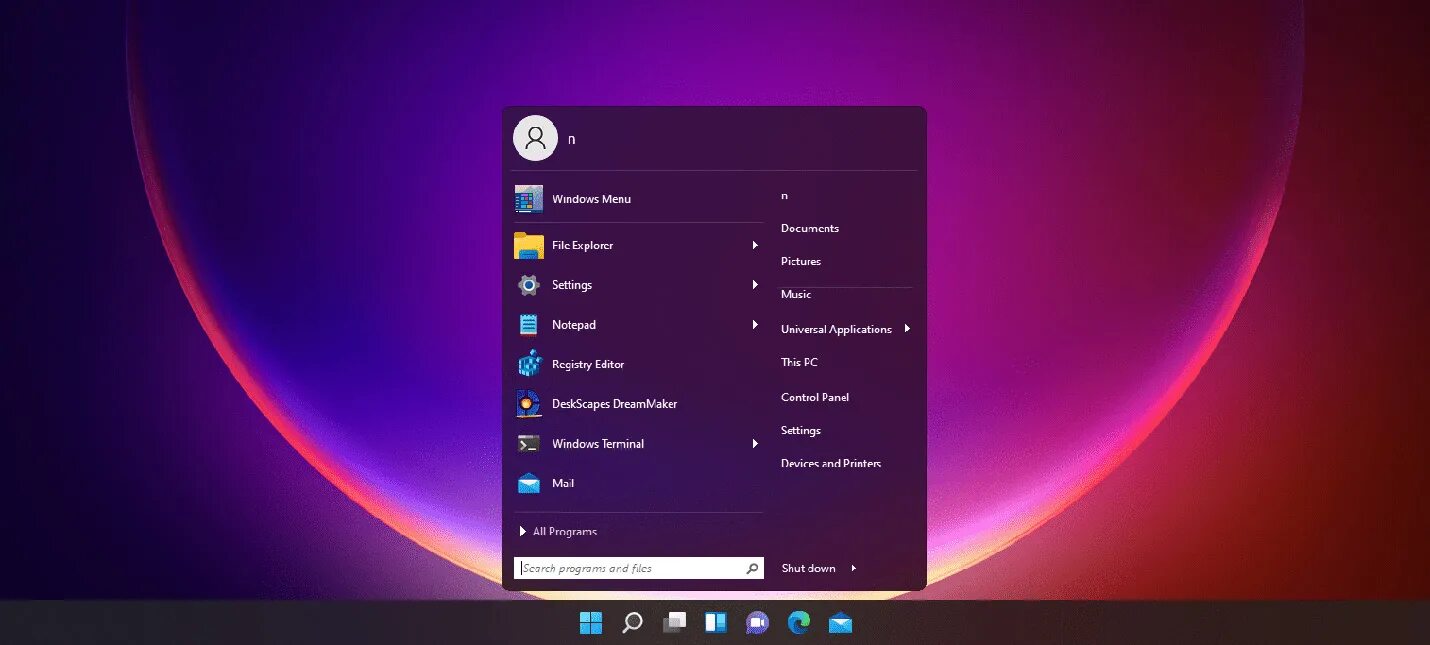Image resolution: width=1430 pixels, height=645 pixels.
Task: Click the 'Windows Terminal' label
Action: click(x=598, y=444)
